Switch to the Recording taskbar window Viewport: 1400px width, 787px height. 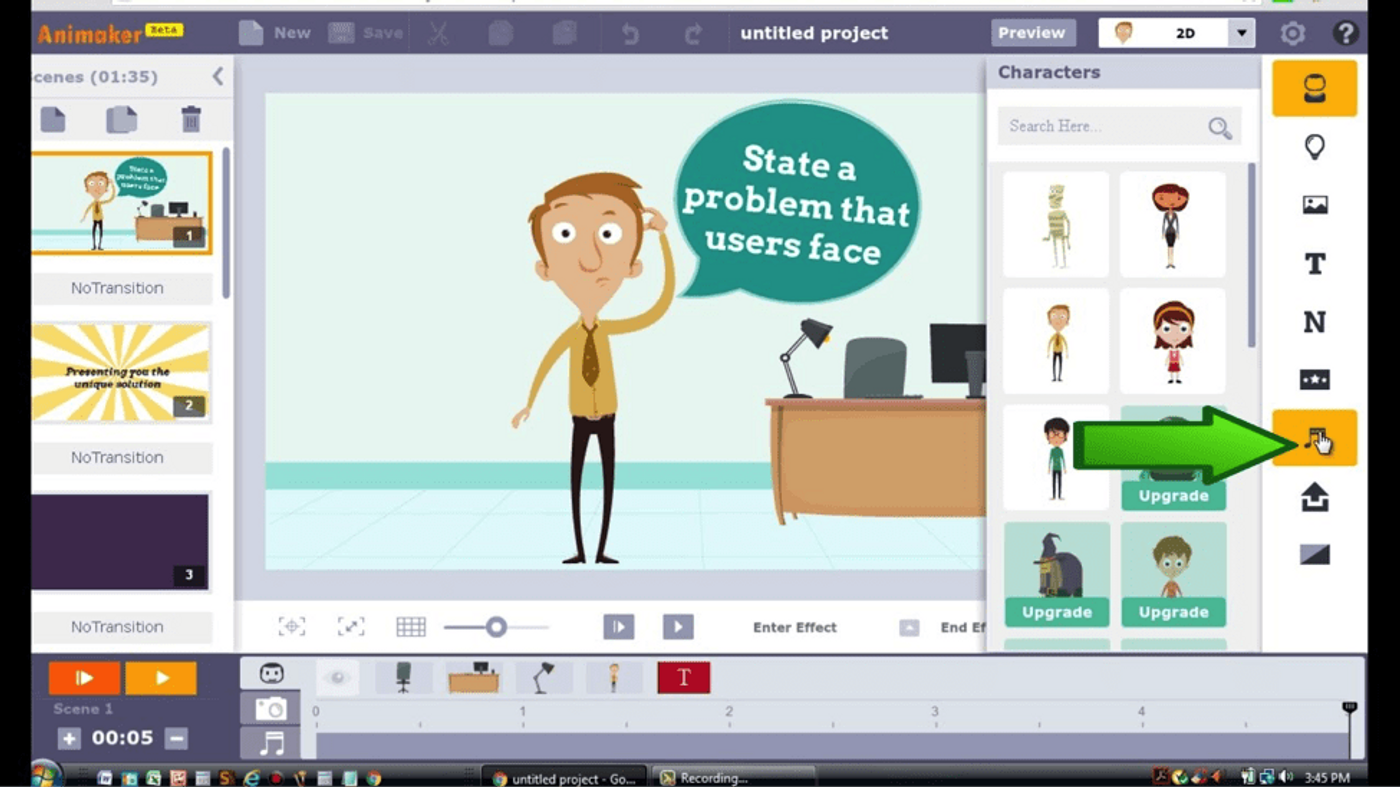pyautogui.click(x=735, y=777)
